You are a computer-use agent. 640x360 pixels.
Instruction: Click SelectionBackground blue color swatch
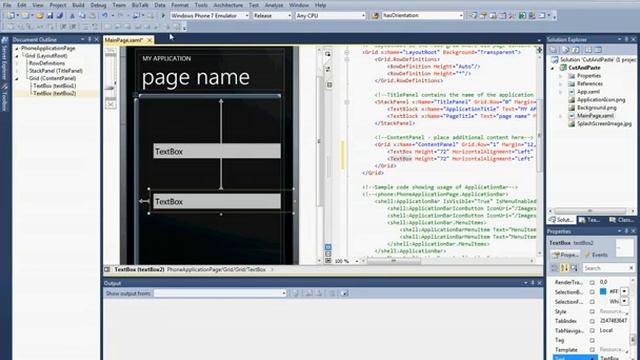click(603, 291)
